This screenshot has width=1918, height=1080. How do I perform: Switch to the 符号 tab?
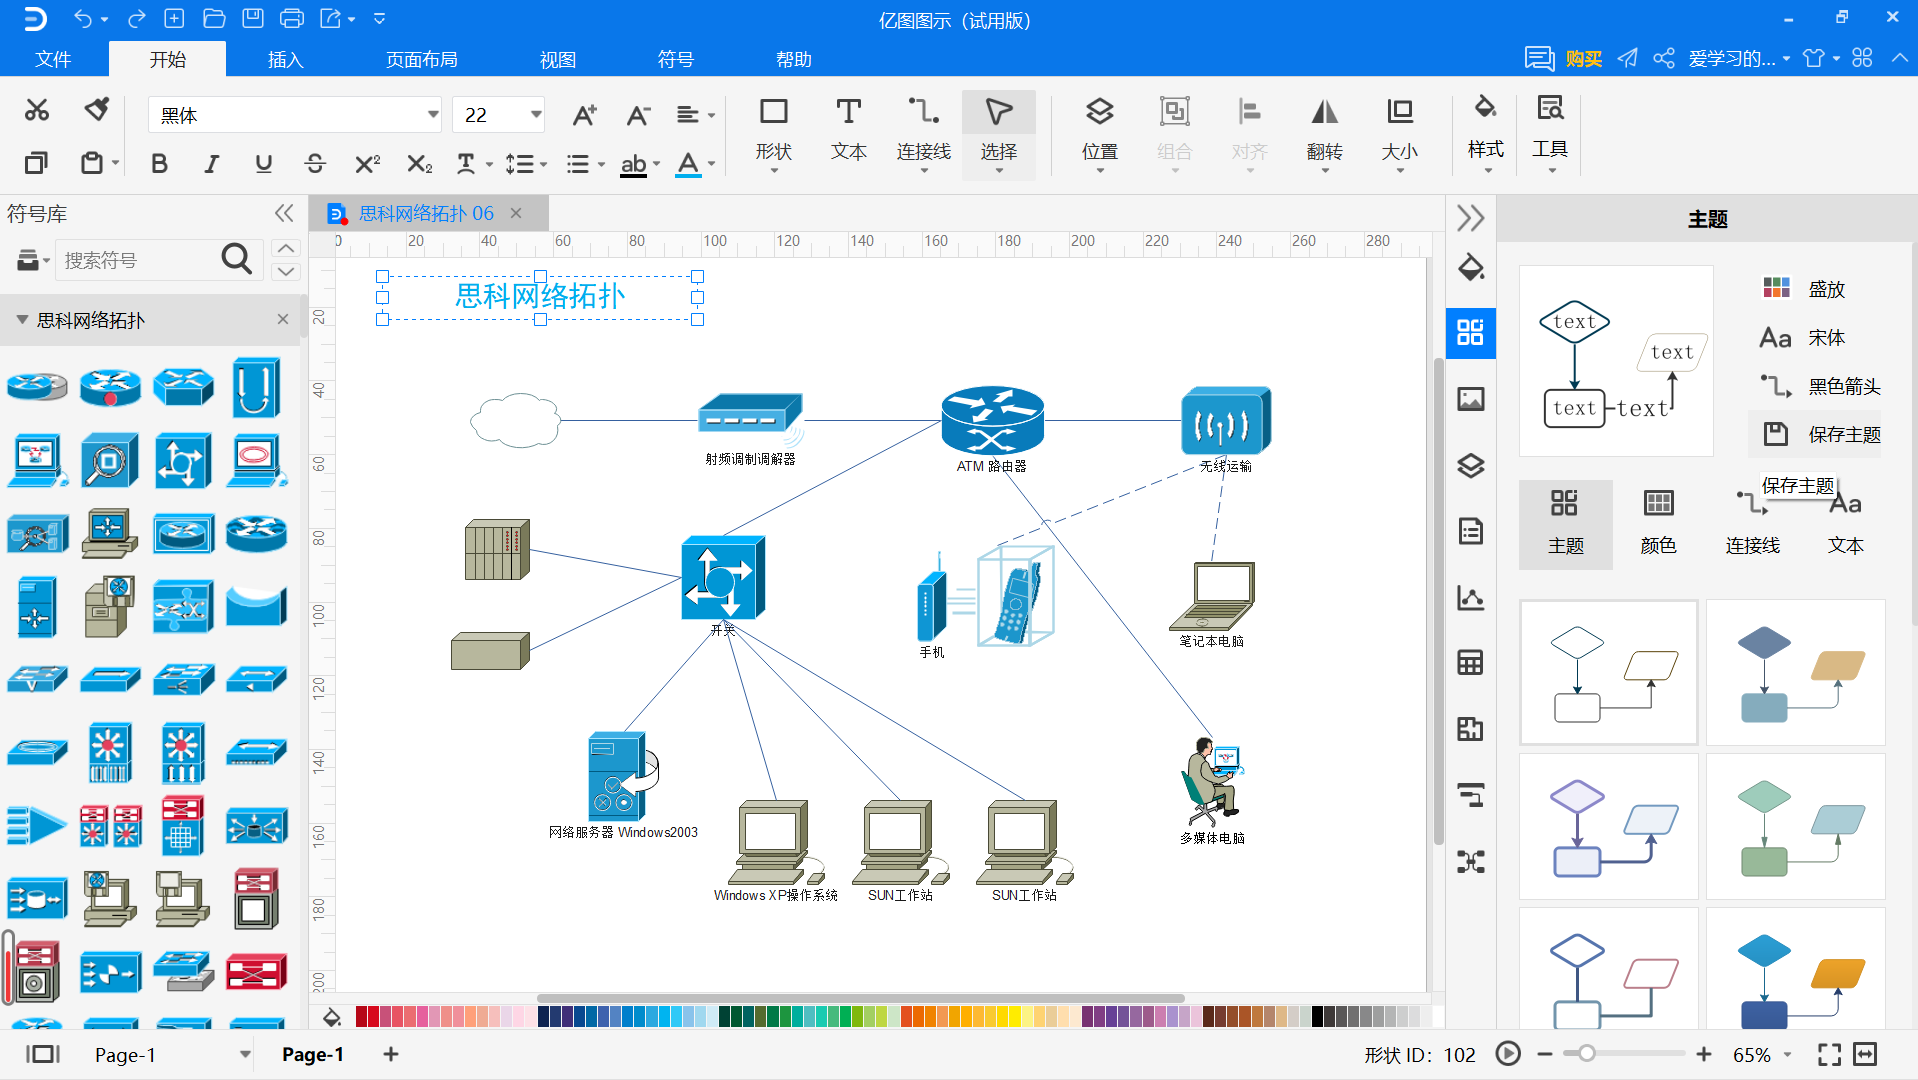click(675, 59)
